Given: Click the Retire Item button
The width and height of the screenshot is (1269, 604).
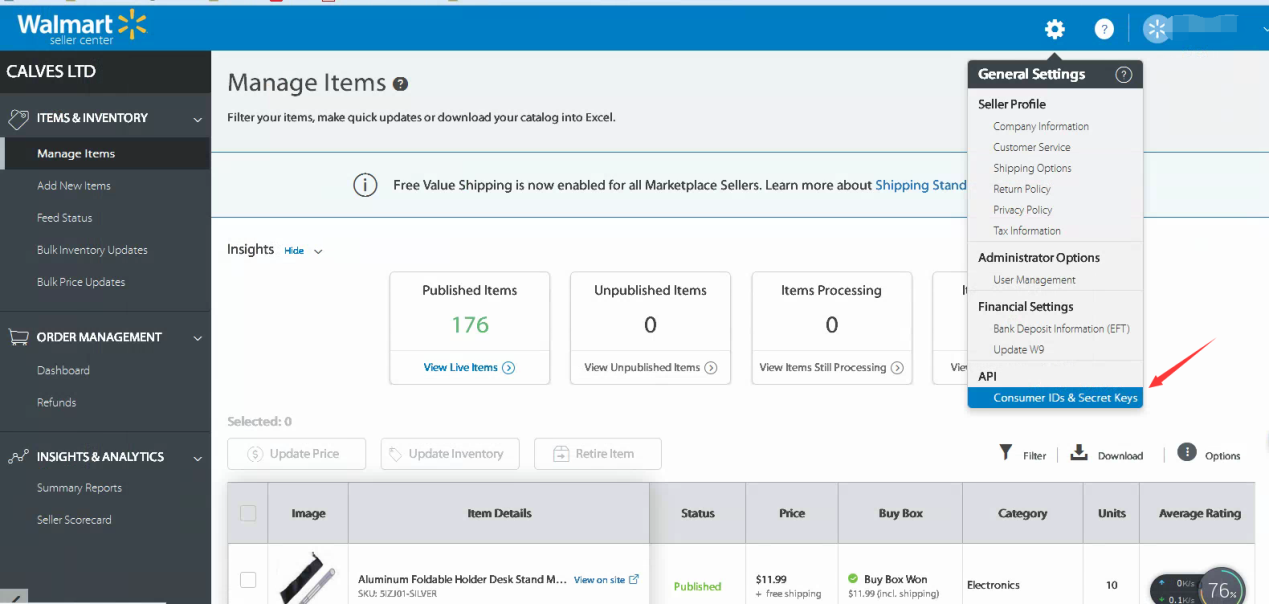Looking at the screenshot, I should (597, 453).
